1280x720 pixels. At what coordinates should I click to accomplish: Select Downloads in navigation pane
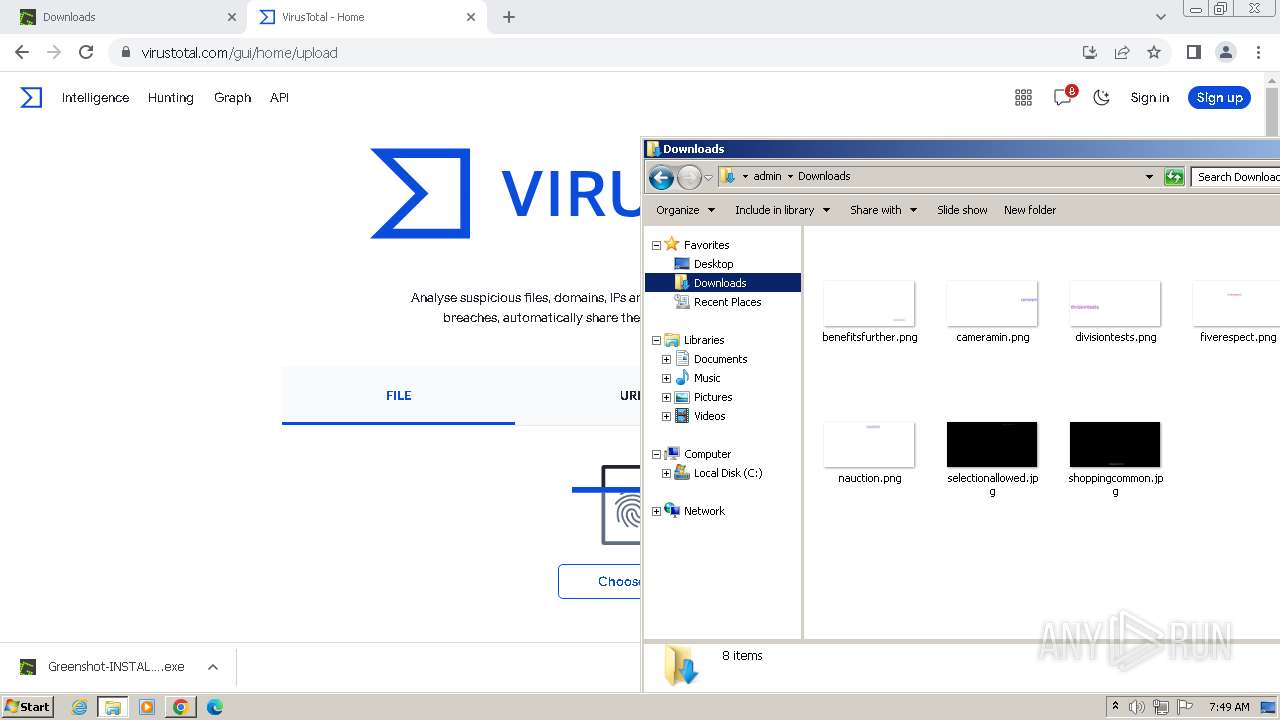[x=720, y=283]
